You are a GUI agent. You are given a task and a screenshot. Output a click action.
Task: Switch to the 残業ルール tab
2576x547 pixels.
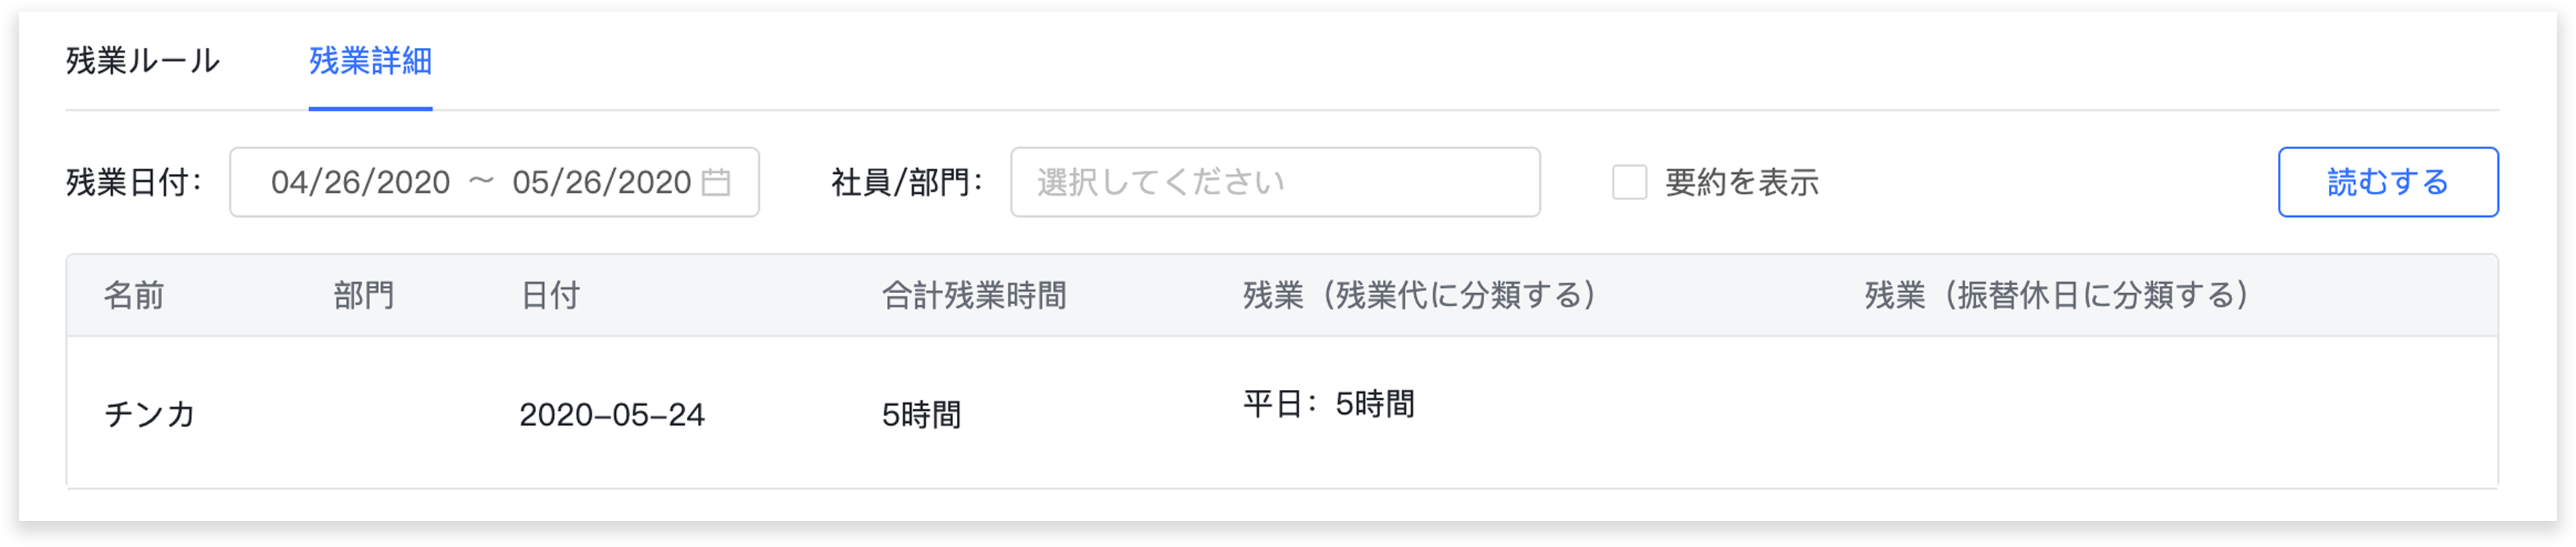point(143,61)
